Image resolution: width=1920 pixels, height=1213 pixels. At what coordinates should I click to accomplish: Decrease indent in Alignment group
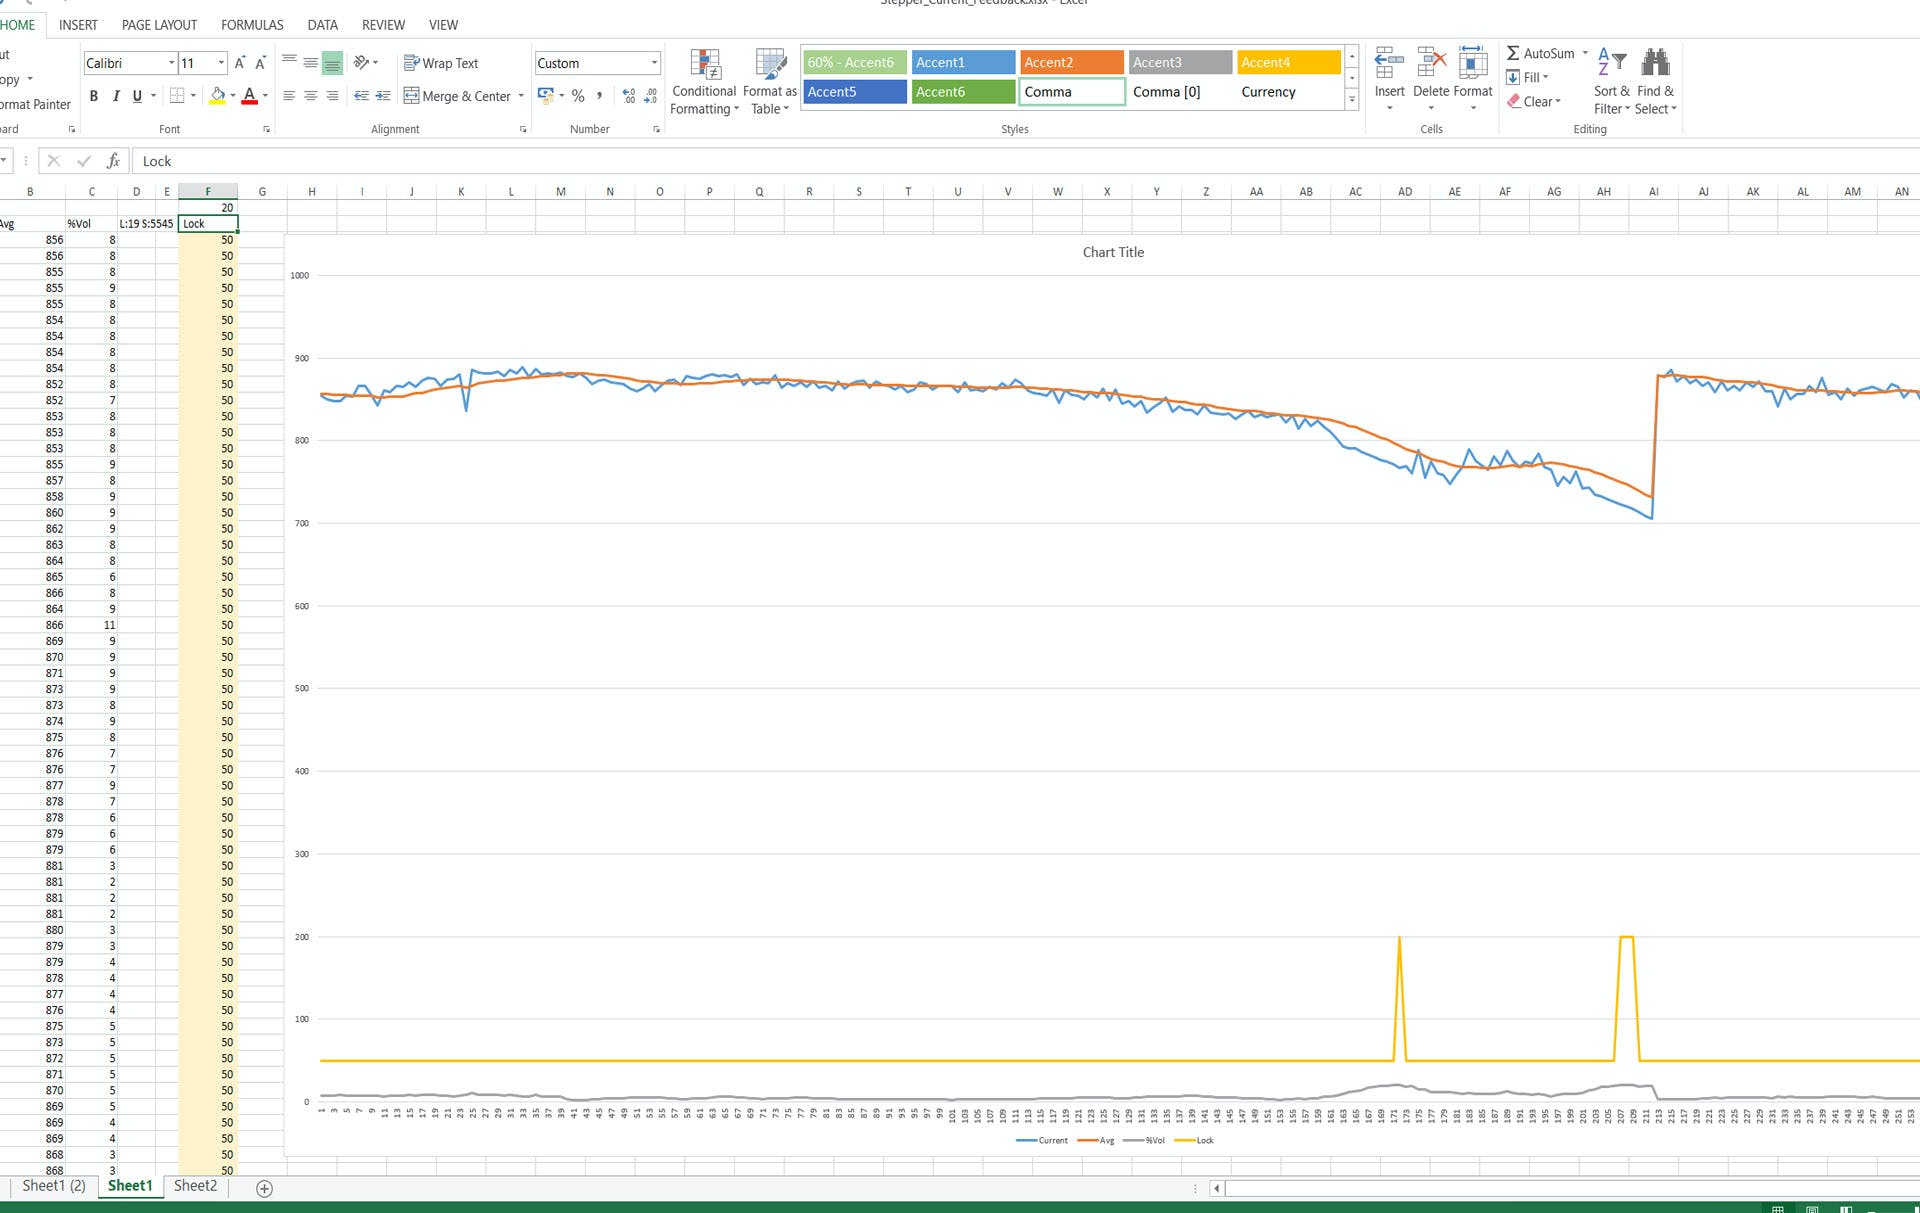tap(361, 96)
